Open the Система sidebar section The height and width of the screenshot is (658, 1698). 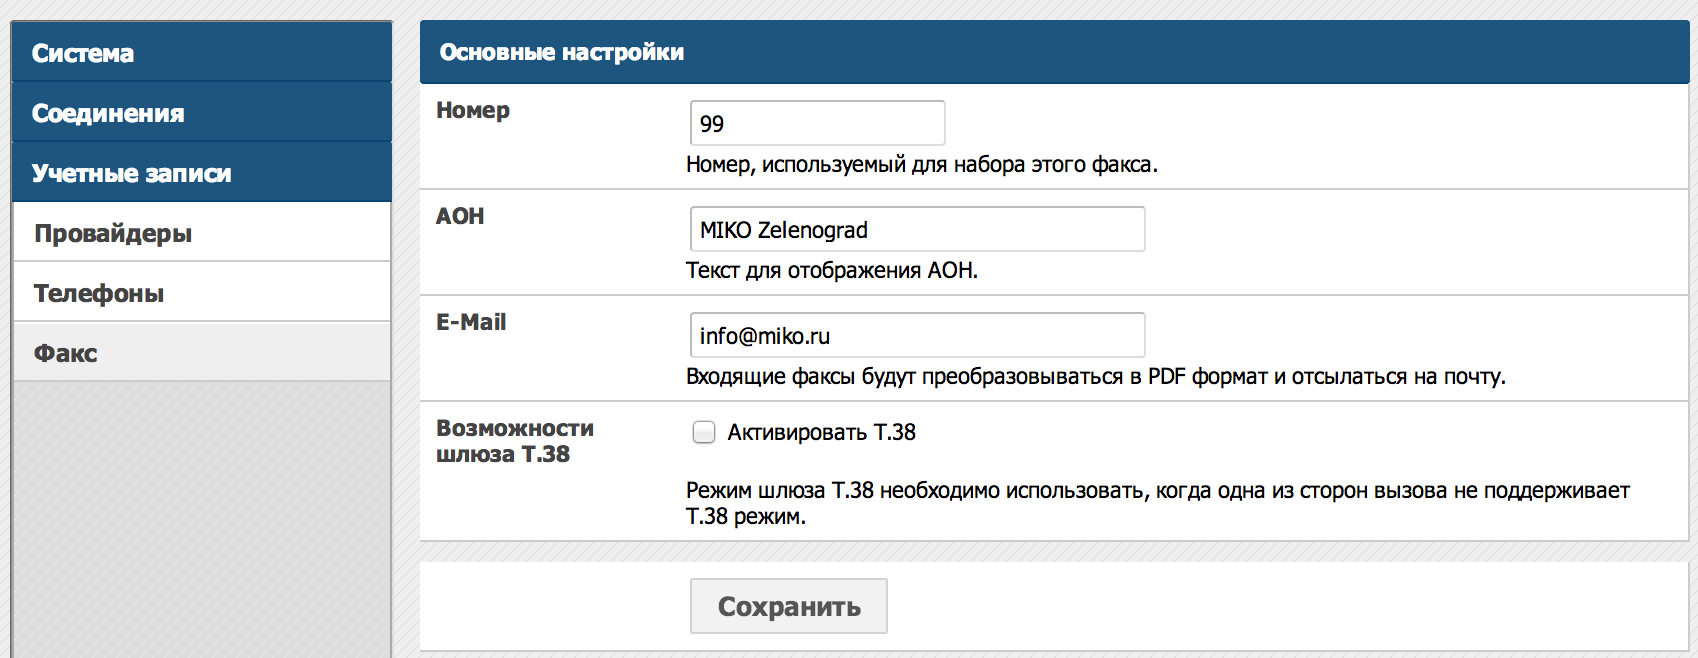201,52
